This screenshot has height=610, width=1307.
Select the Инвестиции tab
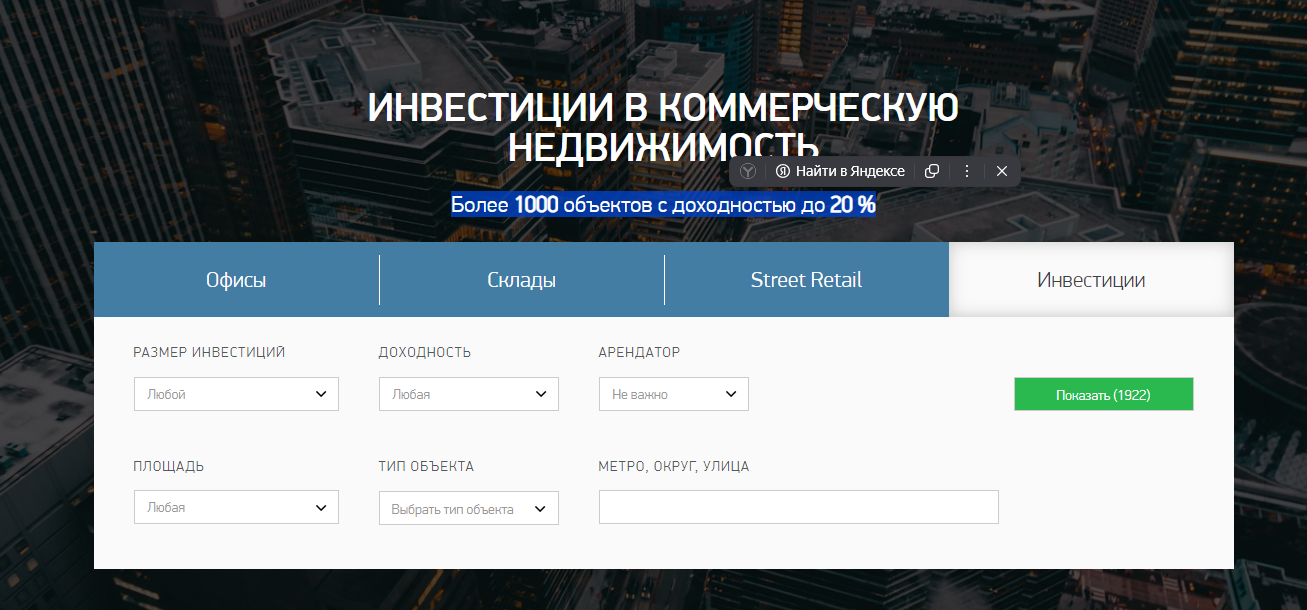click(x=1091, y=280)
